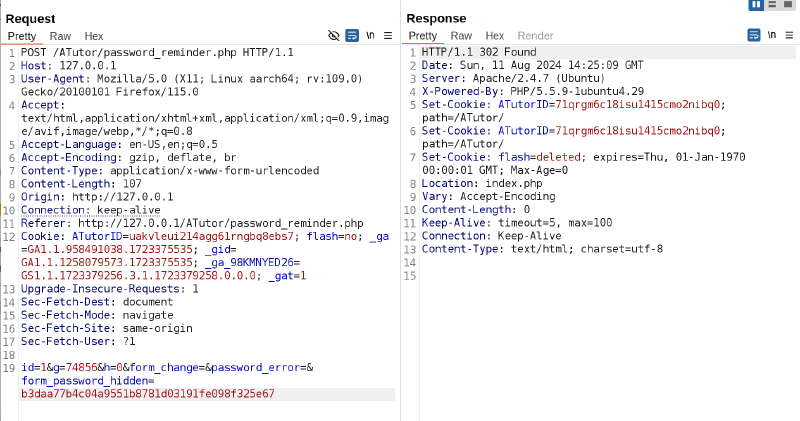Viewport: 800px width, 421px height.
Task: Toggle \n non-printable characters in Request
Action: click(x=370, y=36)
